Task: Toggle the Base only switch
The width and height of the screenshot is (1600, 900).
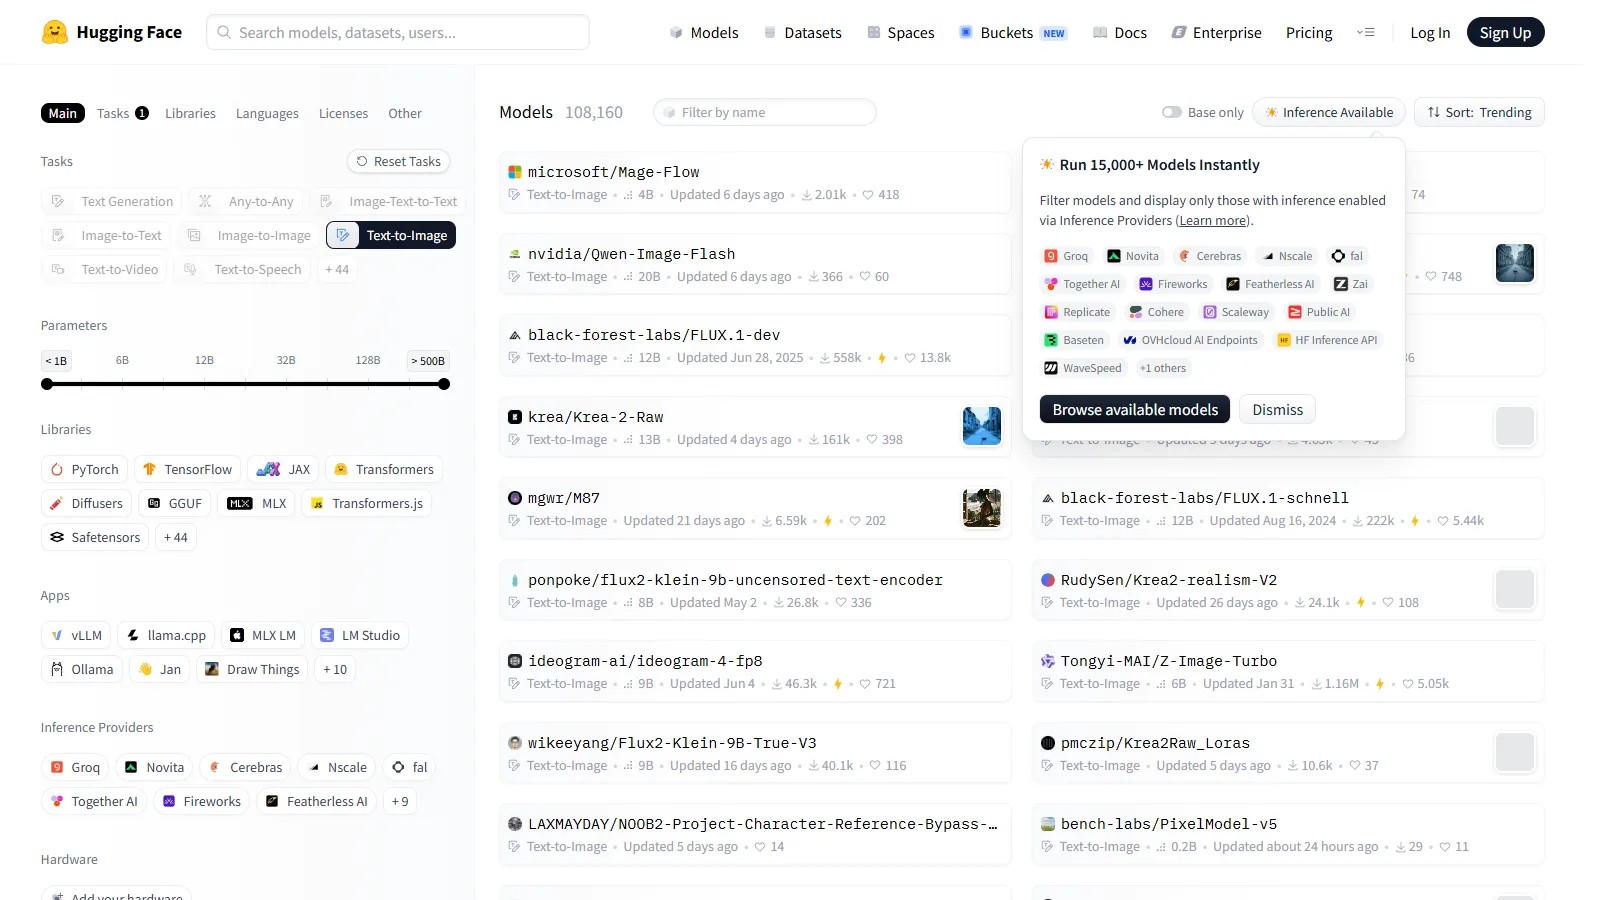Action: tap(1172, 112)
